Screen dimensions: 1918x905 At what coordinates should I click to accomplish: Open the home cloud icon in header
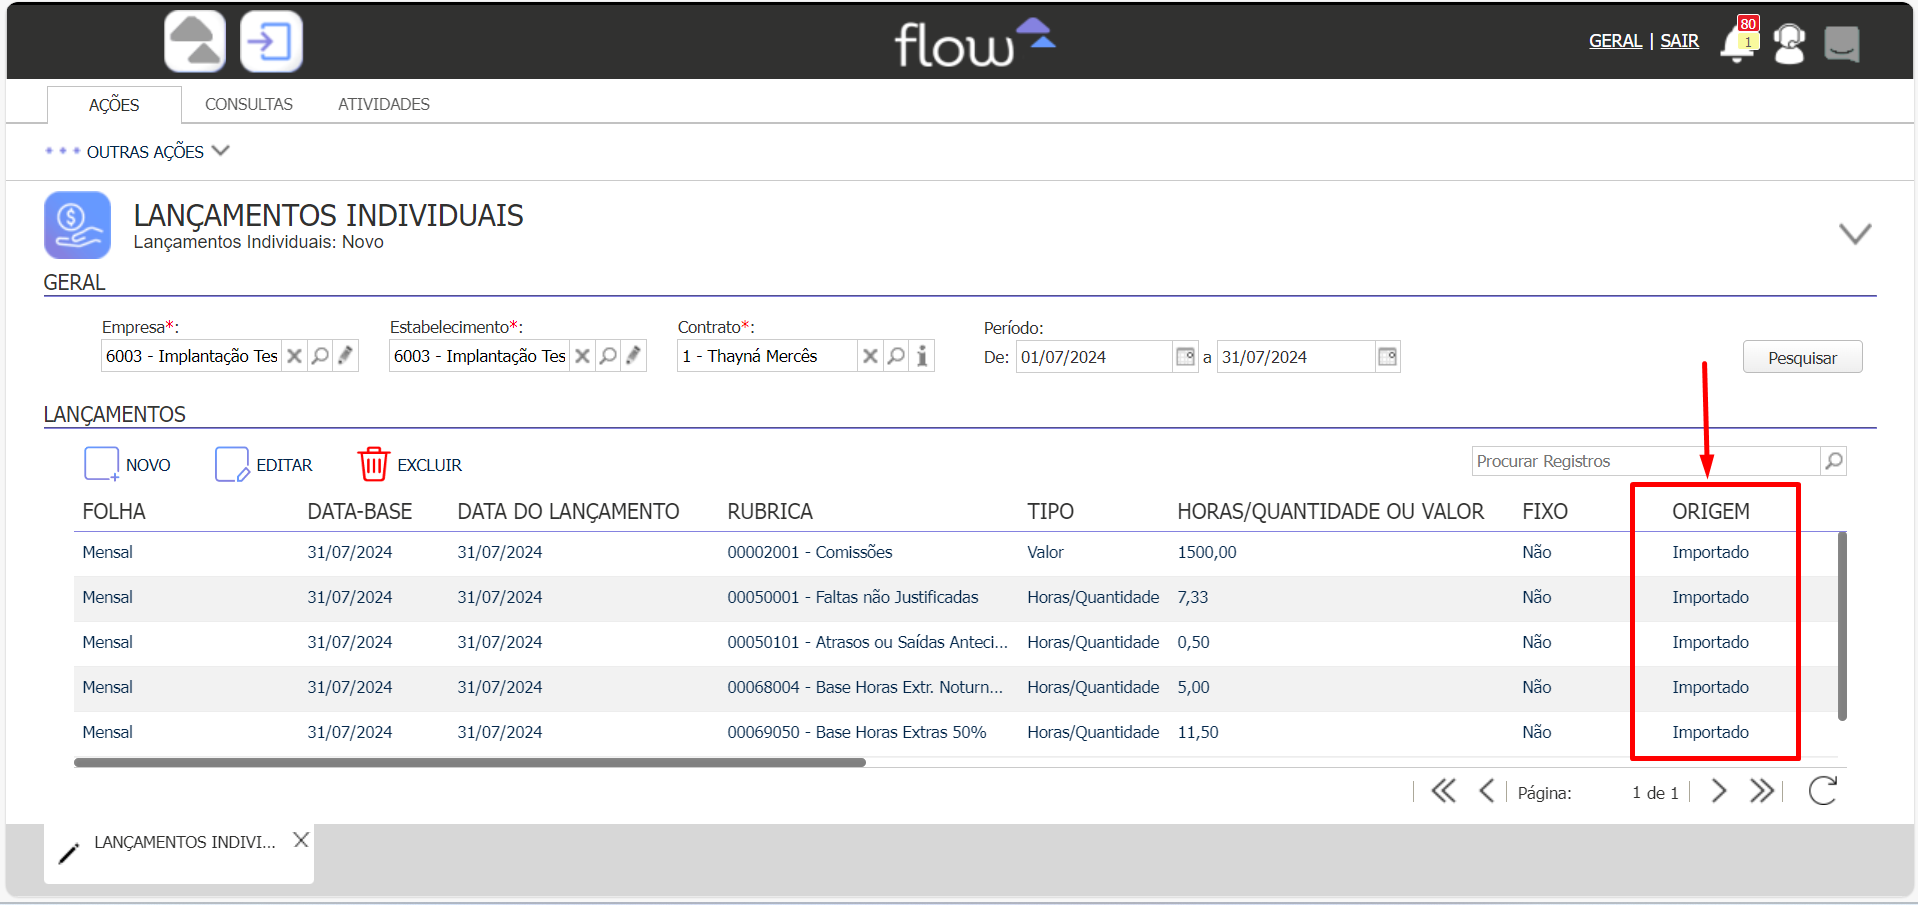pyautogui.click(x=195, y=42)
